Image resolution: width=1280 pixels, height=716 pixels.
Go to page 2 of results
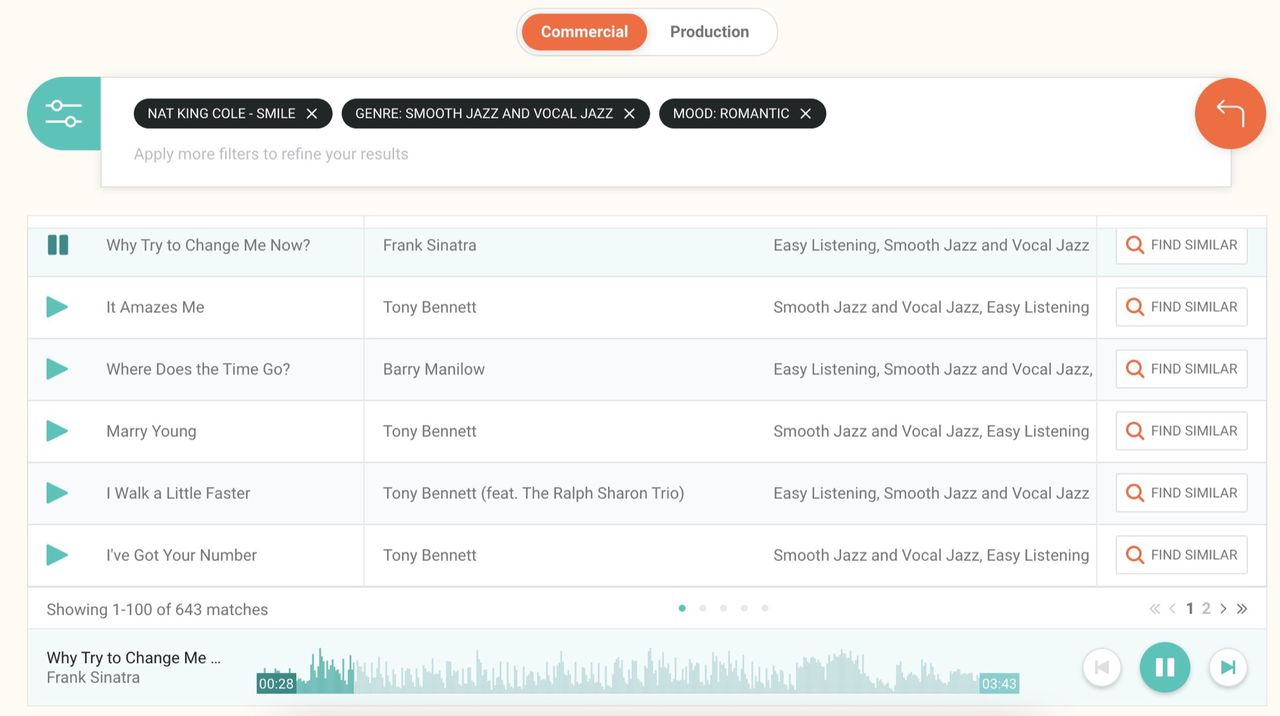point(1205,607)
